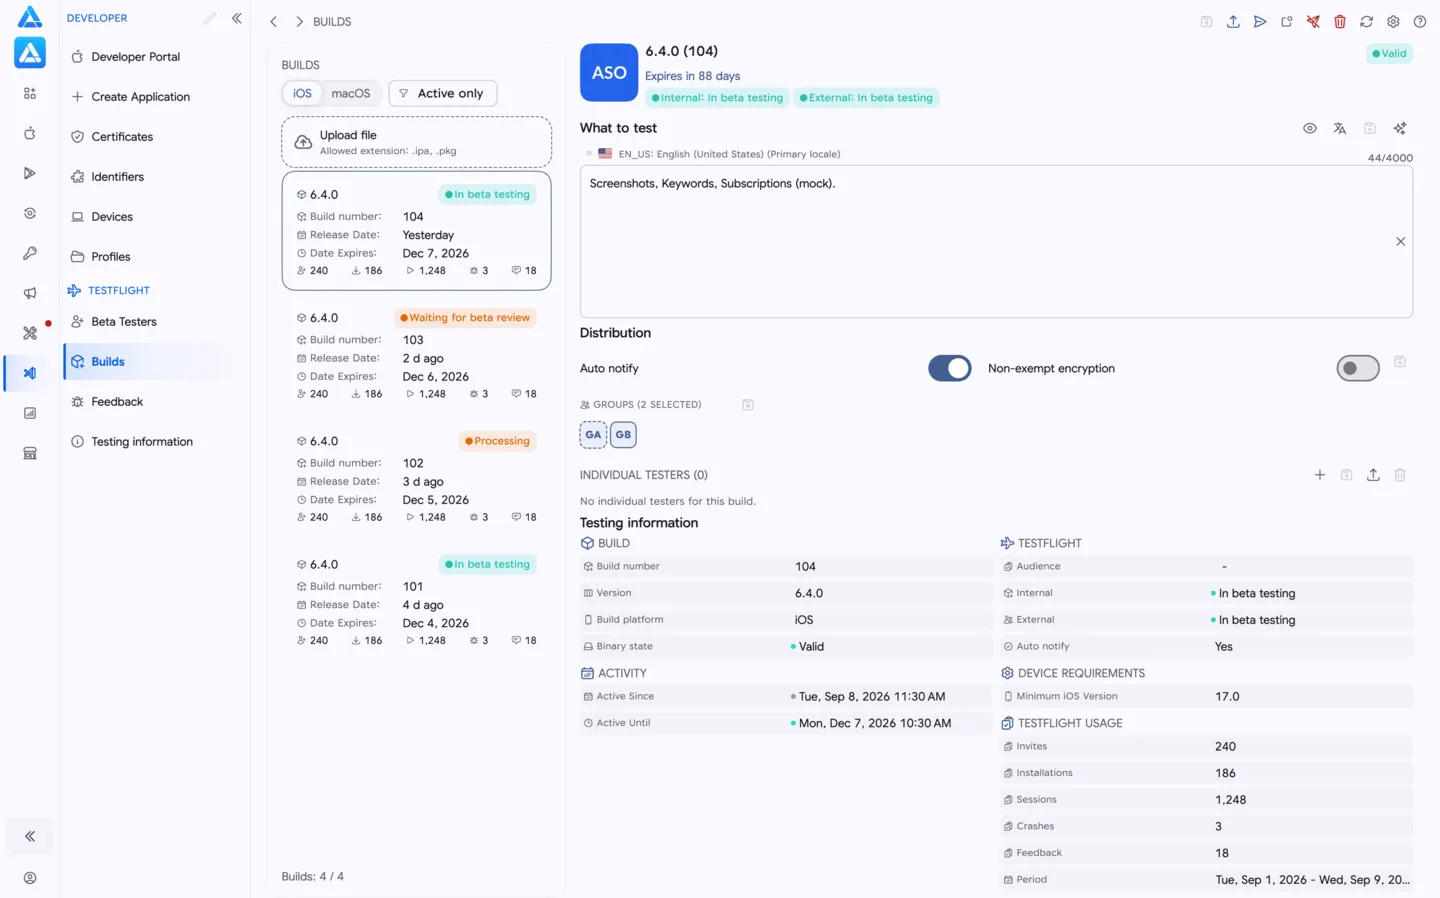The width and height of the screenshot is (1440, 898).
Task: Open Feedback in sidebar
Action: pyautogui.click(x=154, y=402)
